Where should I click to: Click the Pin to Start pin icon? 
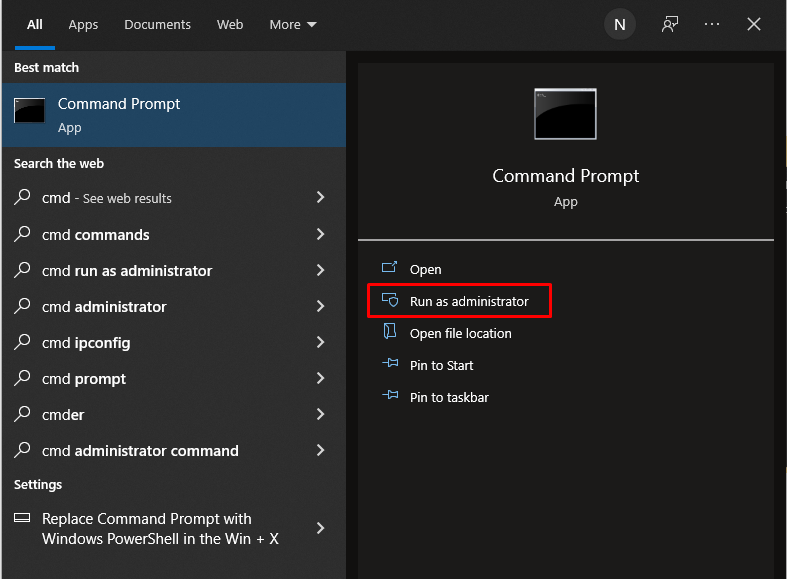tap(390, 365)
